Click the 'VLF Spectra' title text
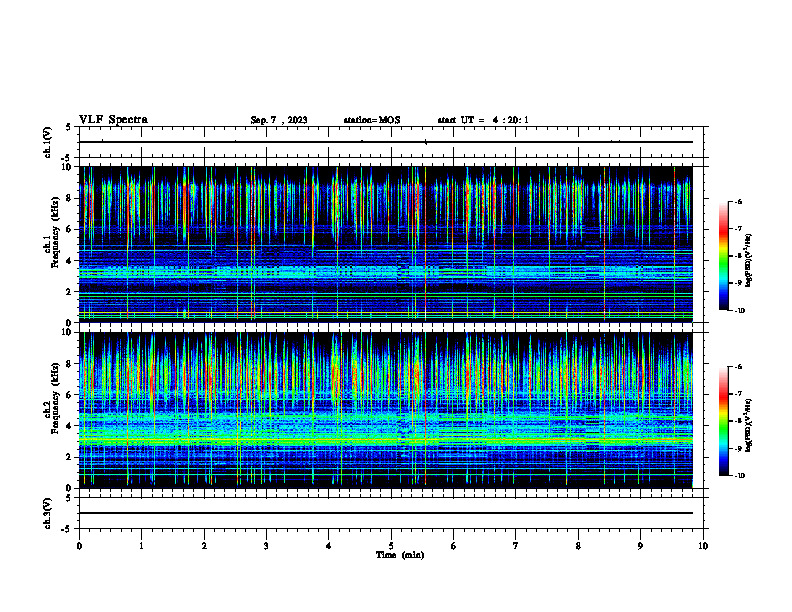This screenshot has width=792, height=612. (x=113, y=120)
